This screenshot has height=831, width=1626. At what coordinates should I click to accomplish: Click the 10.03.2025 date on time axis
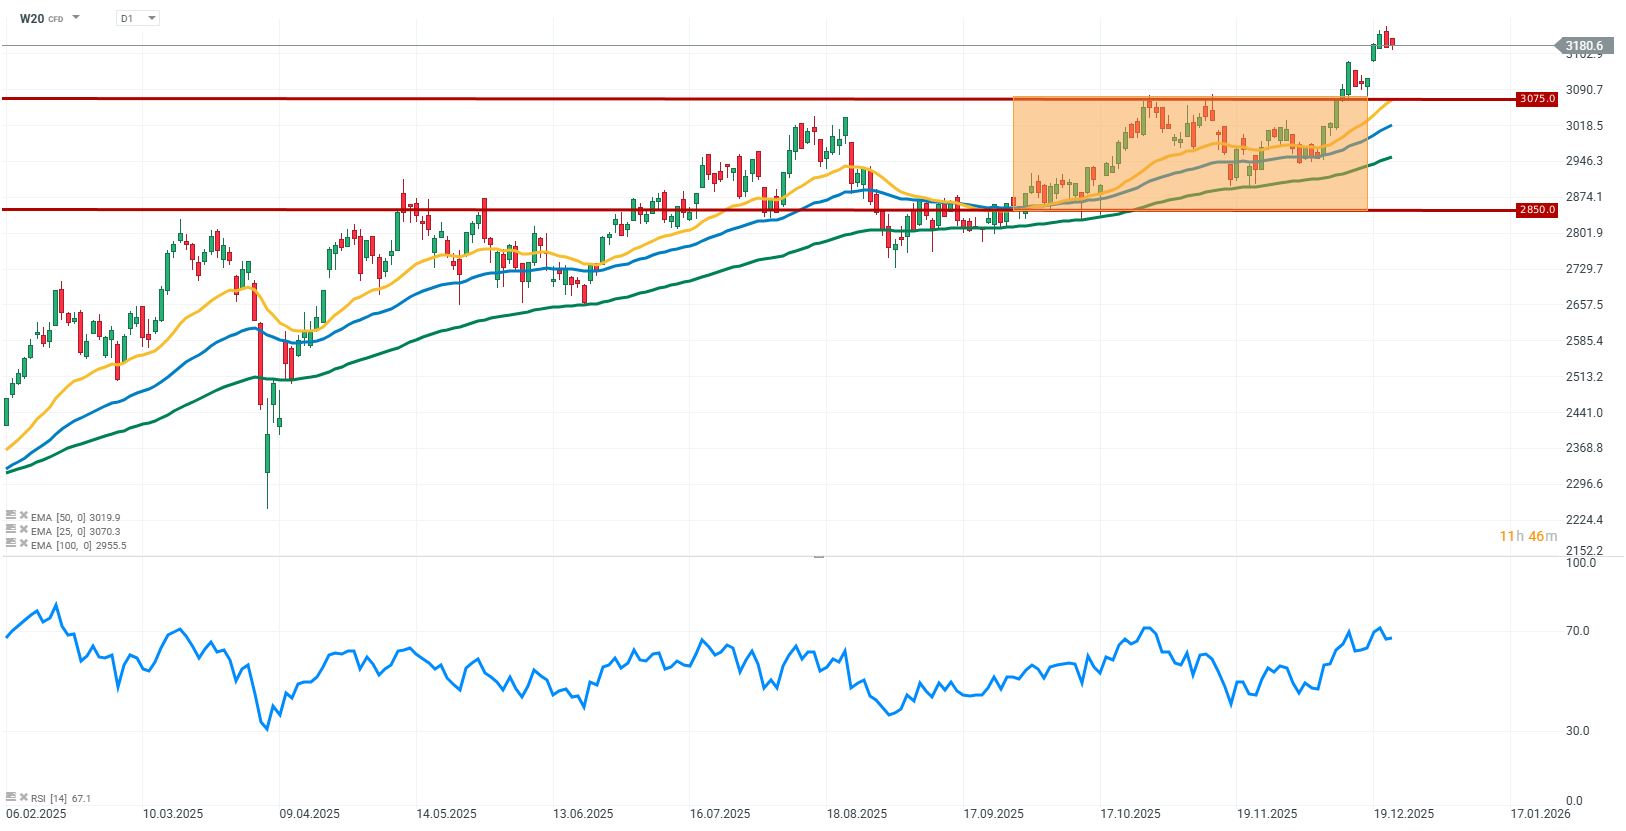(173, 813)
